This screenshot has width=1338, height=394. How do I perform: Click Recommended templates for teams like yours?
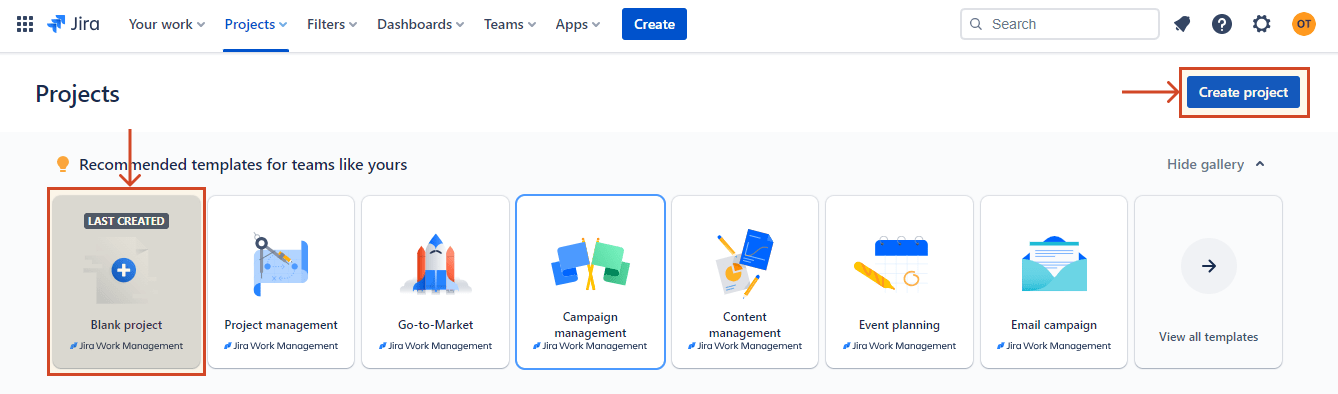click(x=243, y=164)
